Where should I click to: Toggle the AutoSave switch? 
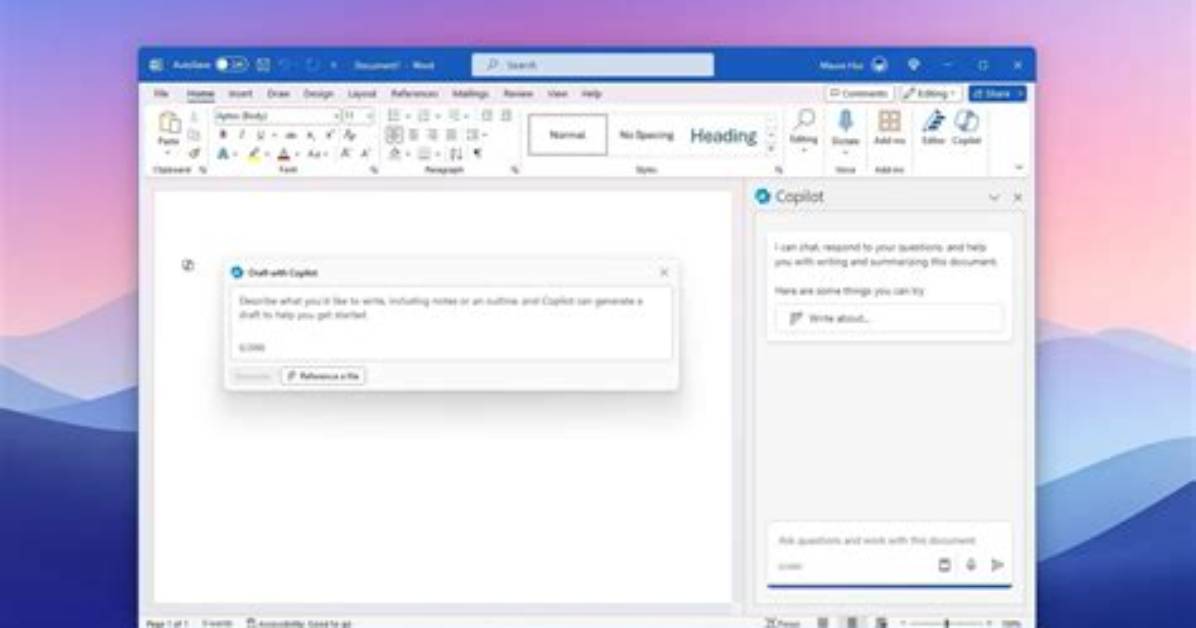(x=230, y=65)
